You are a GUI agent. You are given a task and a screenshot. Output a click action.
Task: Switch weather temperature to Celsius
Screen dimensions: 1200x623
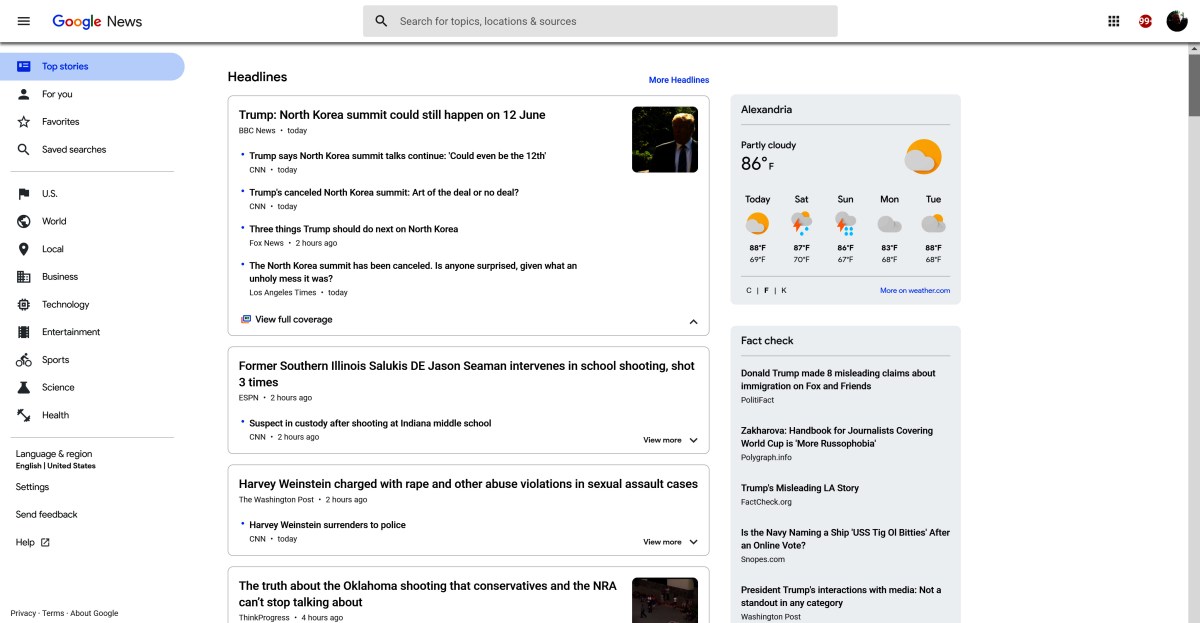[748, 289]
